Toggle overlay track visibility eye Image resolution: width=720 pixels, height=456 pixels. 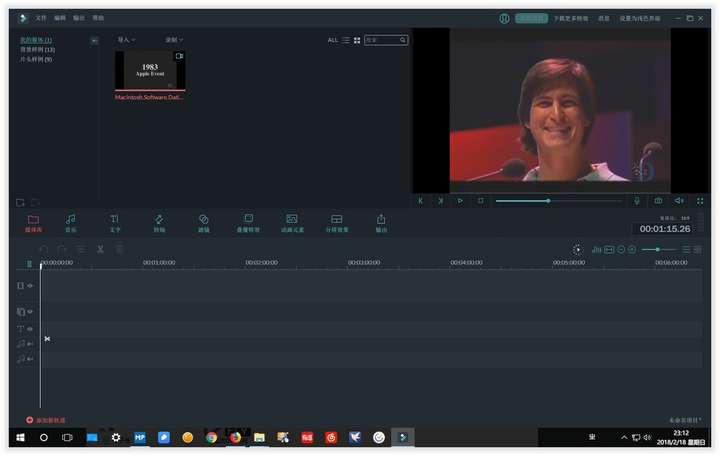[x=30, y=312]
